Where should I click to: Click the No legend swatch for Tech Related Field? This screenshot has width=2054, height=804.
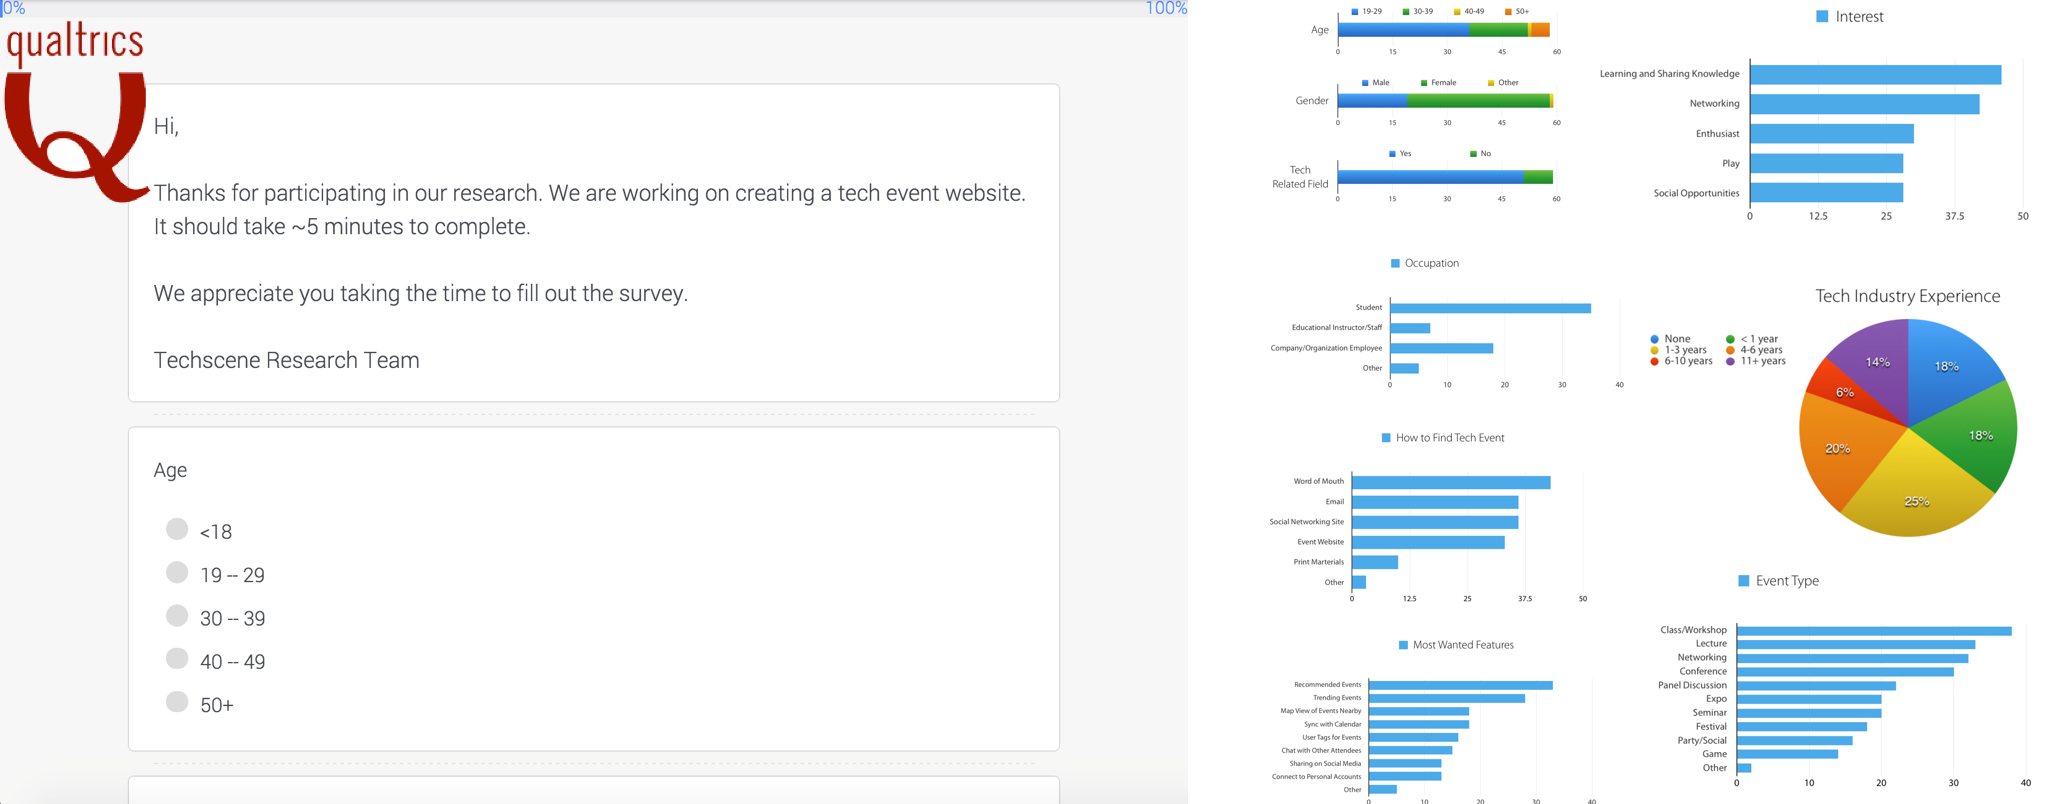pos(1473,154)
